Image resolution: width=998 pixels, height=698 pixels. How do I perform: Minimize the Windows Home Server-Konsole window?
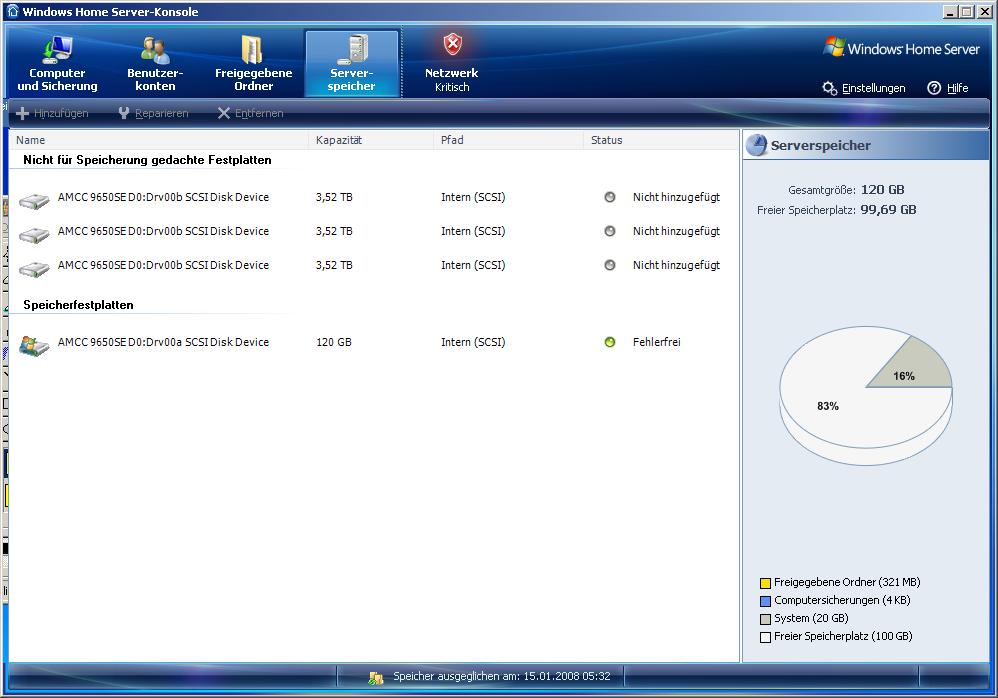[950, 11]
